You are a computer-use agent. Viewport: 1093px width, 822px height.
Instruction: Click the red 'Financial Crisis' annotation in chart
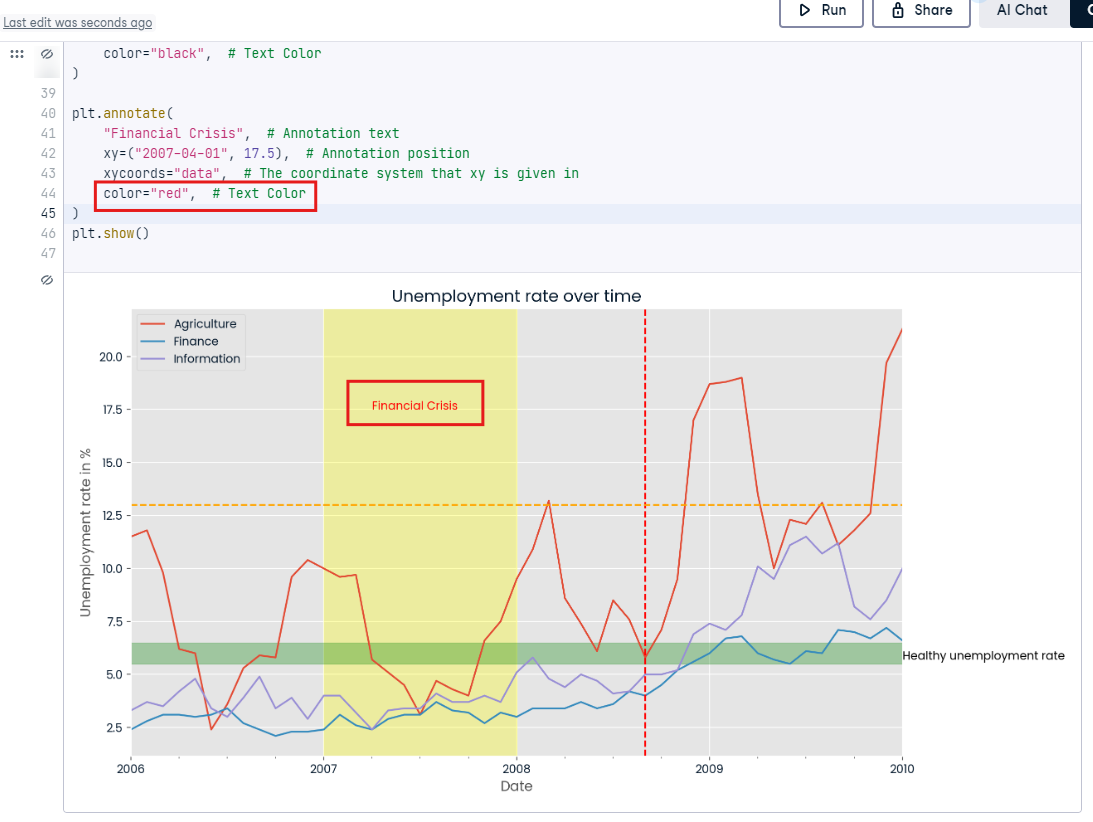(x=415, y=406)
